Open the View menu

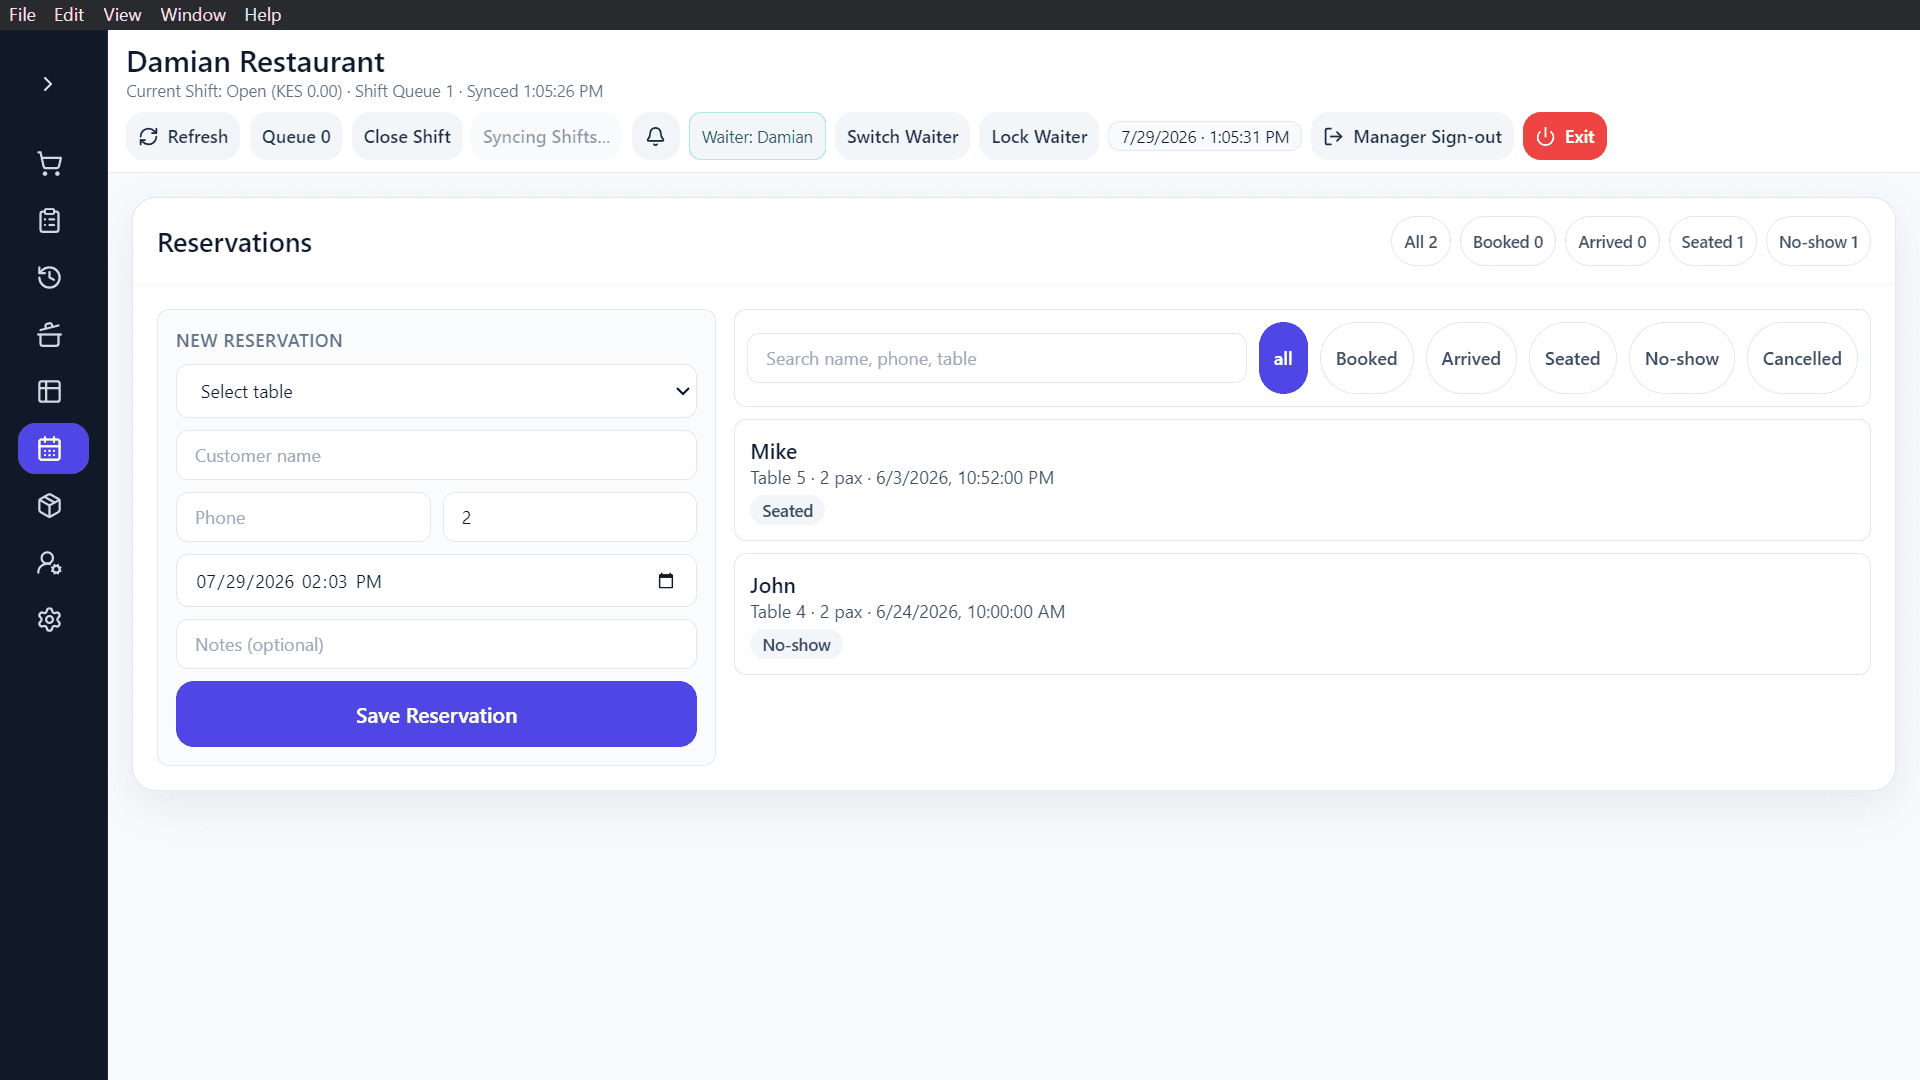[122, 15]
